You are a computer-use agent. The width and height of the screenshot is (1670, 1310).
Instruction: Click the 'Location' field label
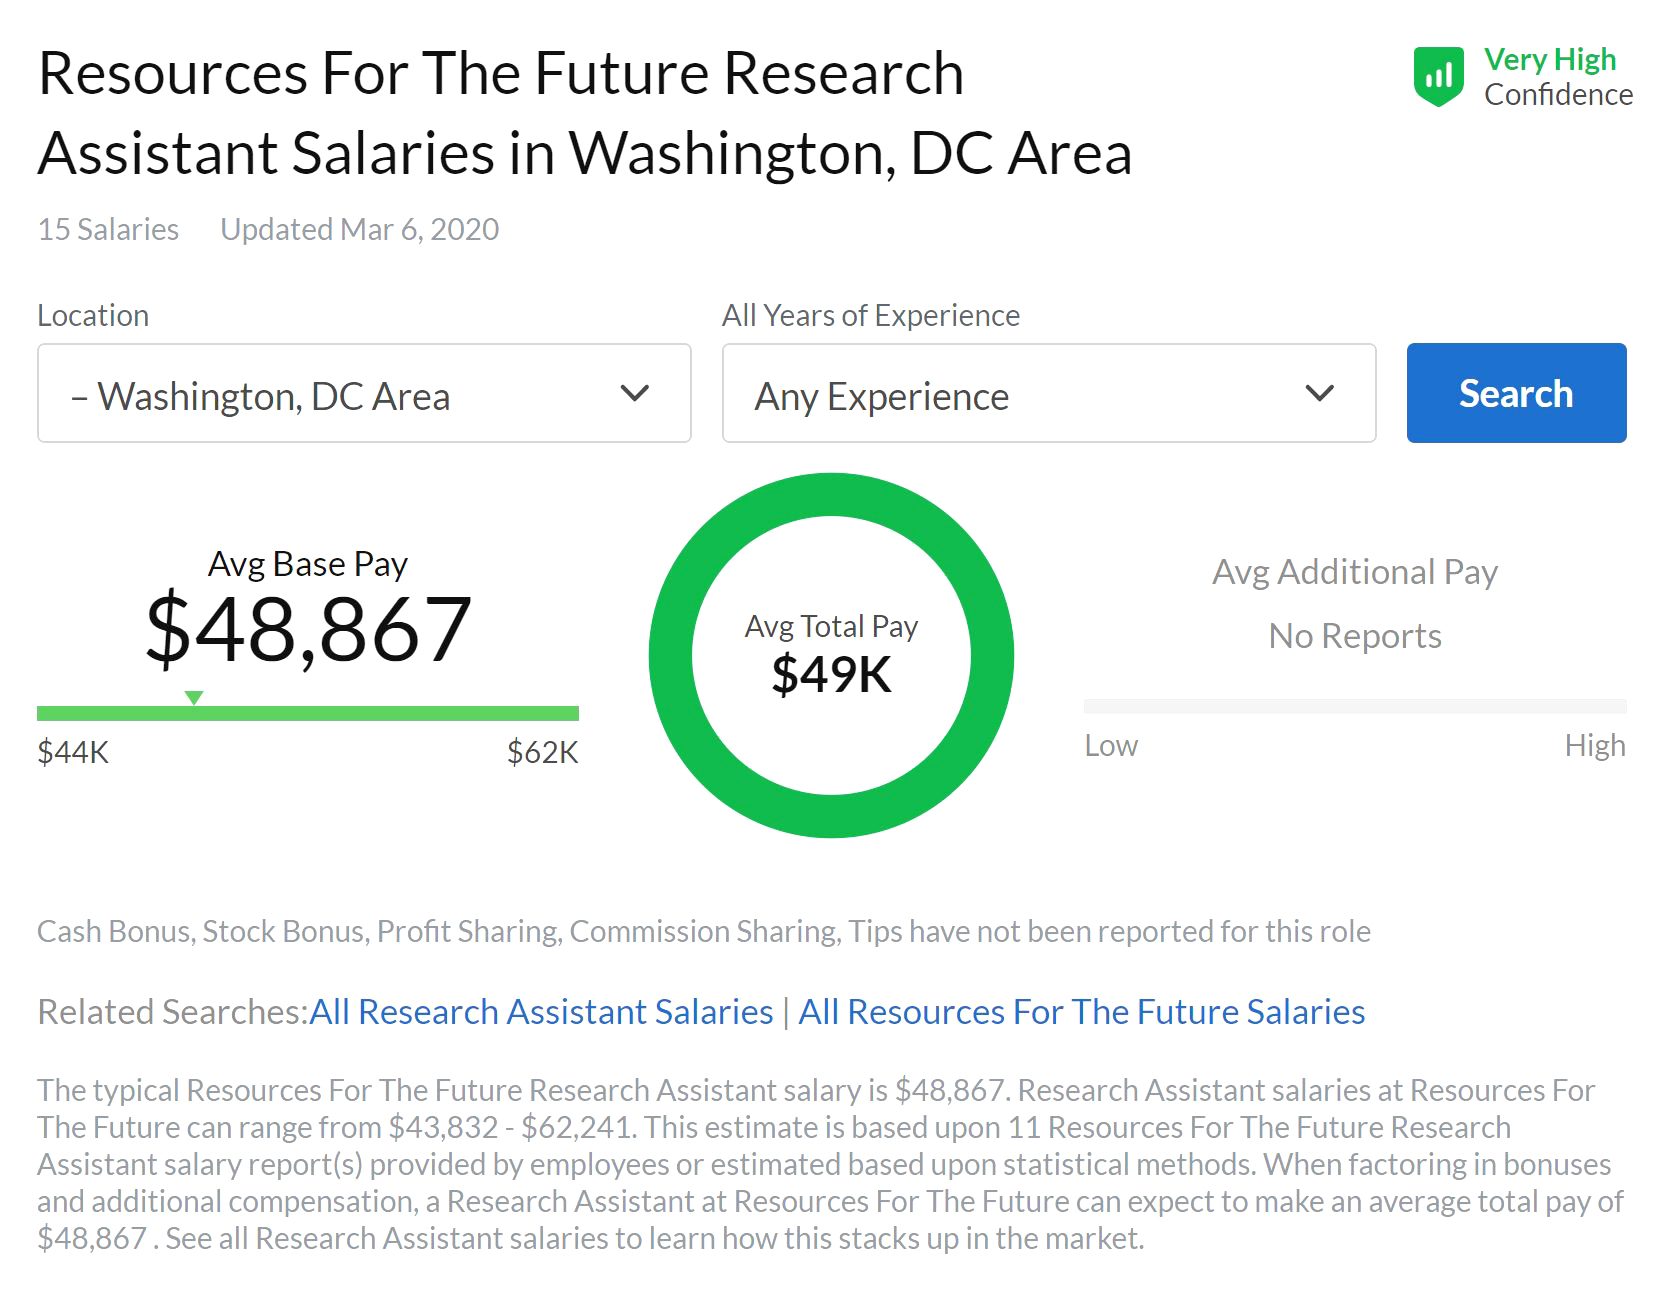tap(93, 315)
